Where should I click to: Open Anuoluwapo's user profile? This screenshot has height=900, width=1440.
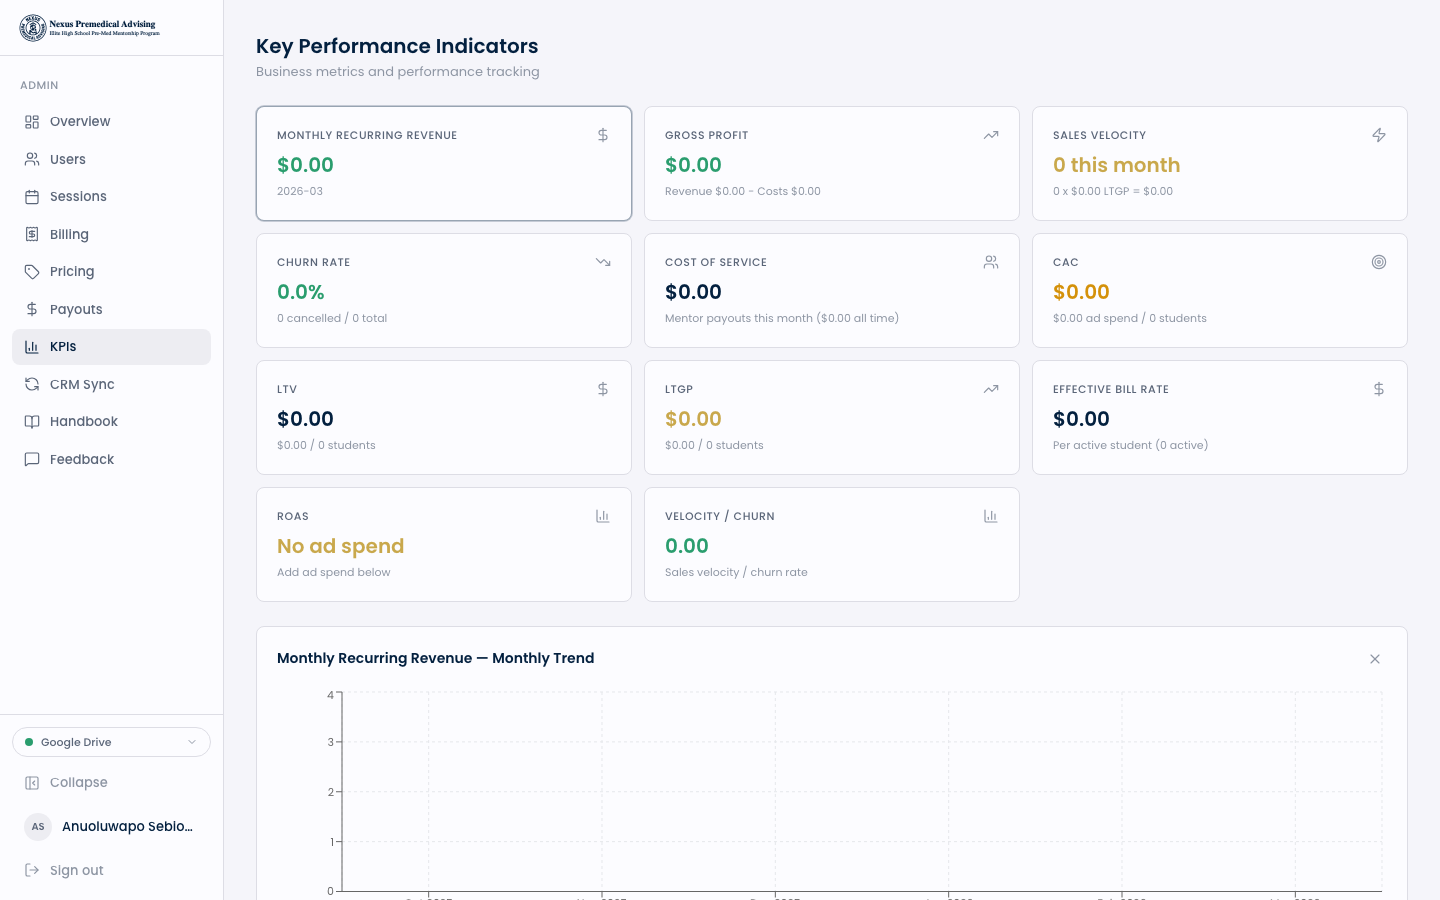pos(110,826)
